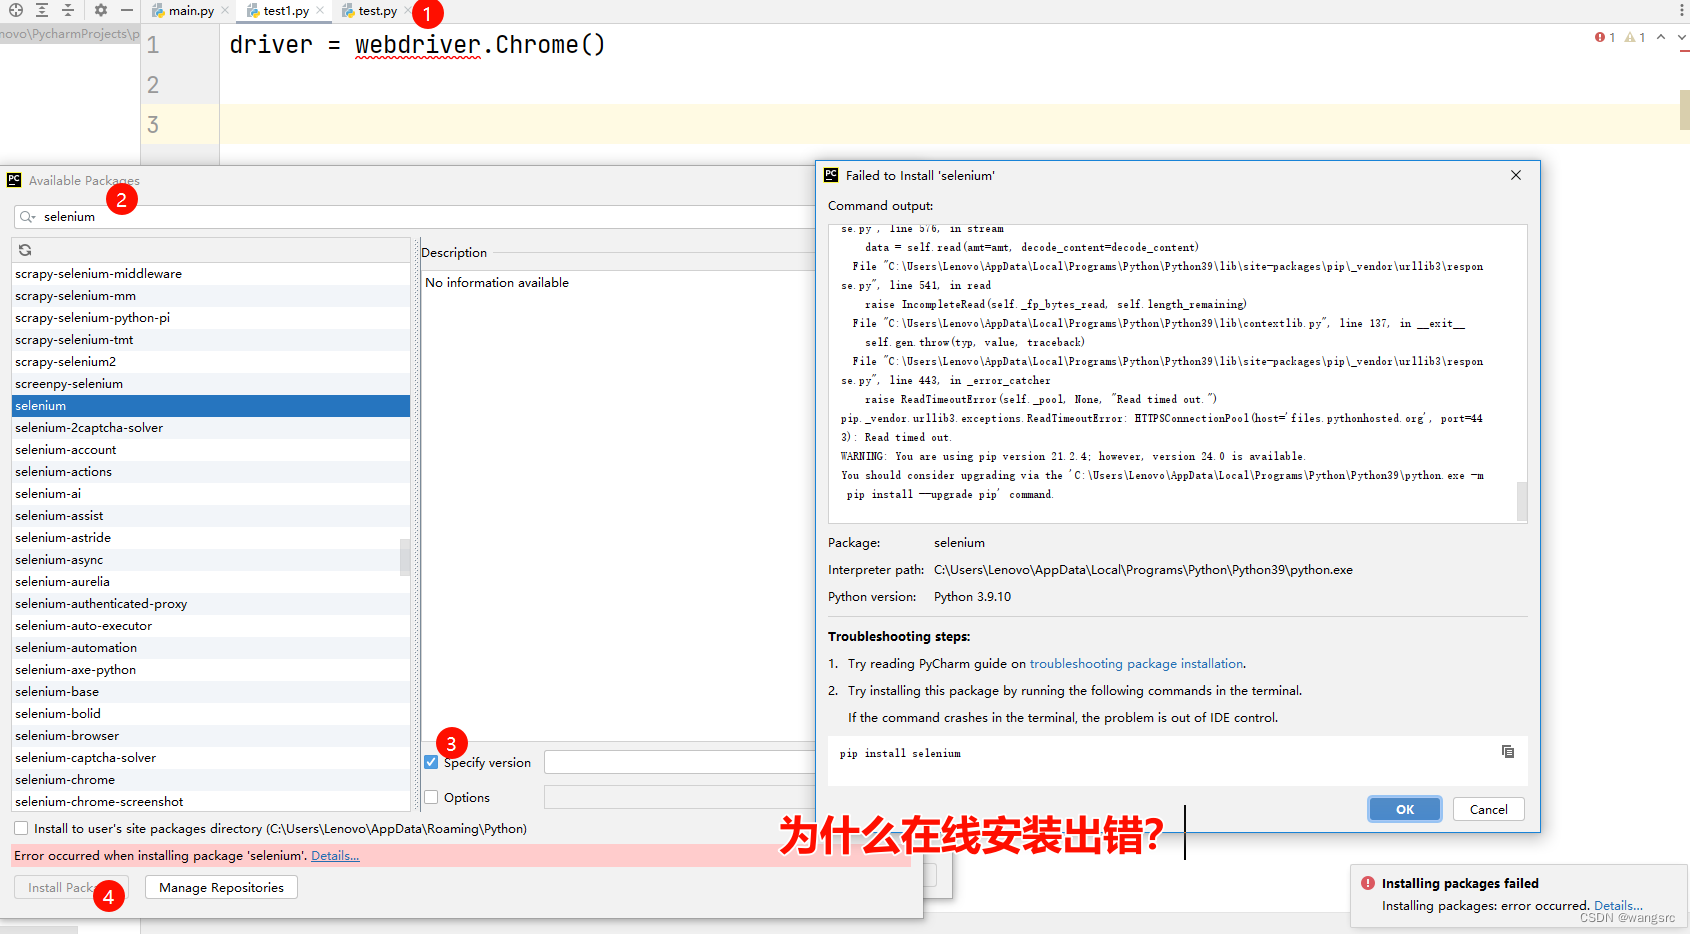1690x934 pixels.
Task: Select the selenium-astride package
Action: 211,537
